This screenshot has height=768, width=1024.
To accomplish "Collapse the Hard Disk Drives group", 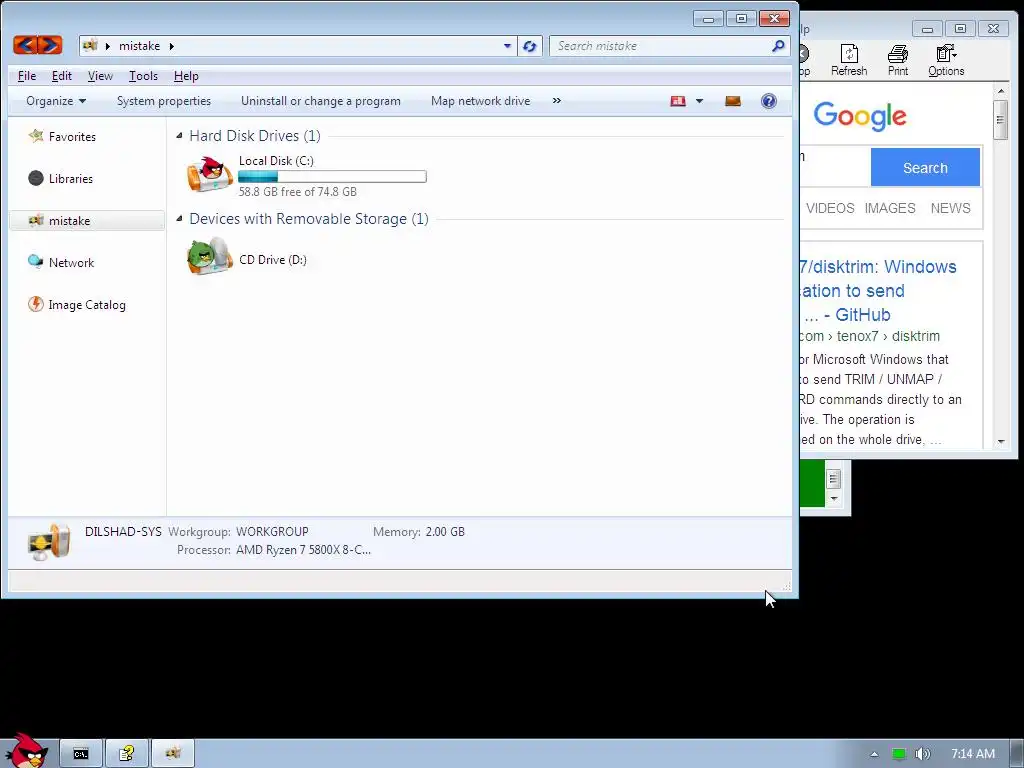I will coord(179,135).
